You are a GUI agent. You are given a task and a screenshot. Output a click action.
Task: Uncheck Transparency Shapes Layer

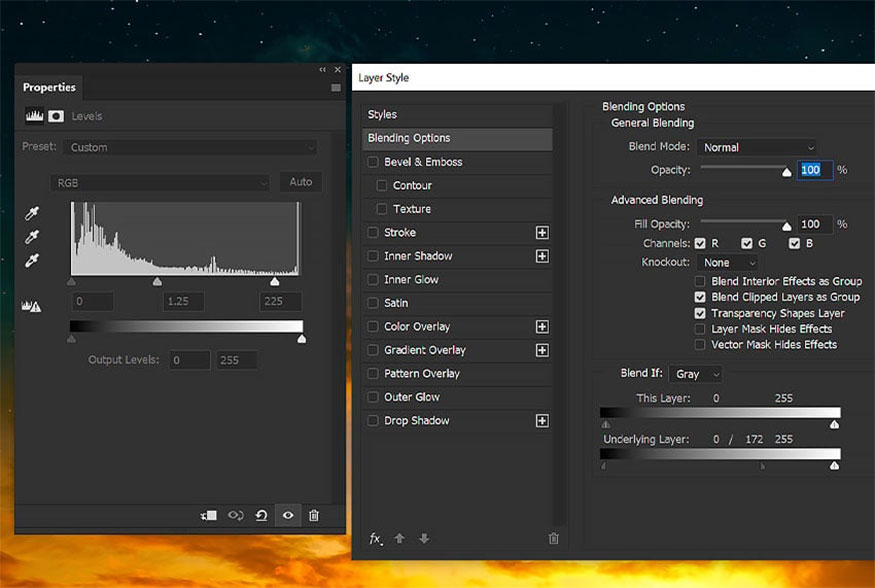click(x=700, y=314)
